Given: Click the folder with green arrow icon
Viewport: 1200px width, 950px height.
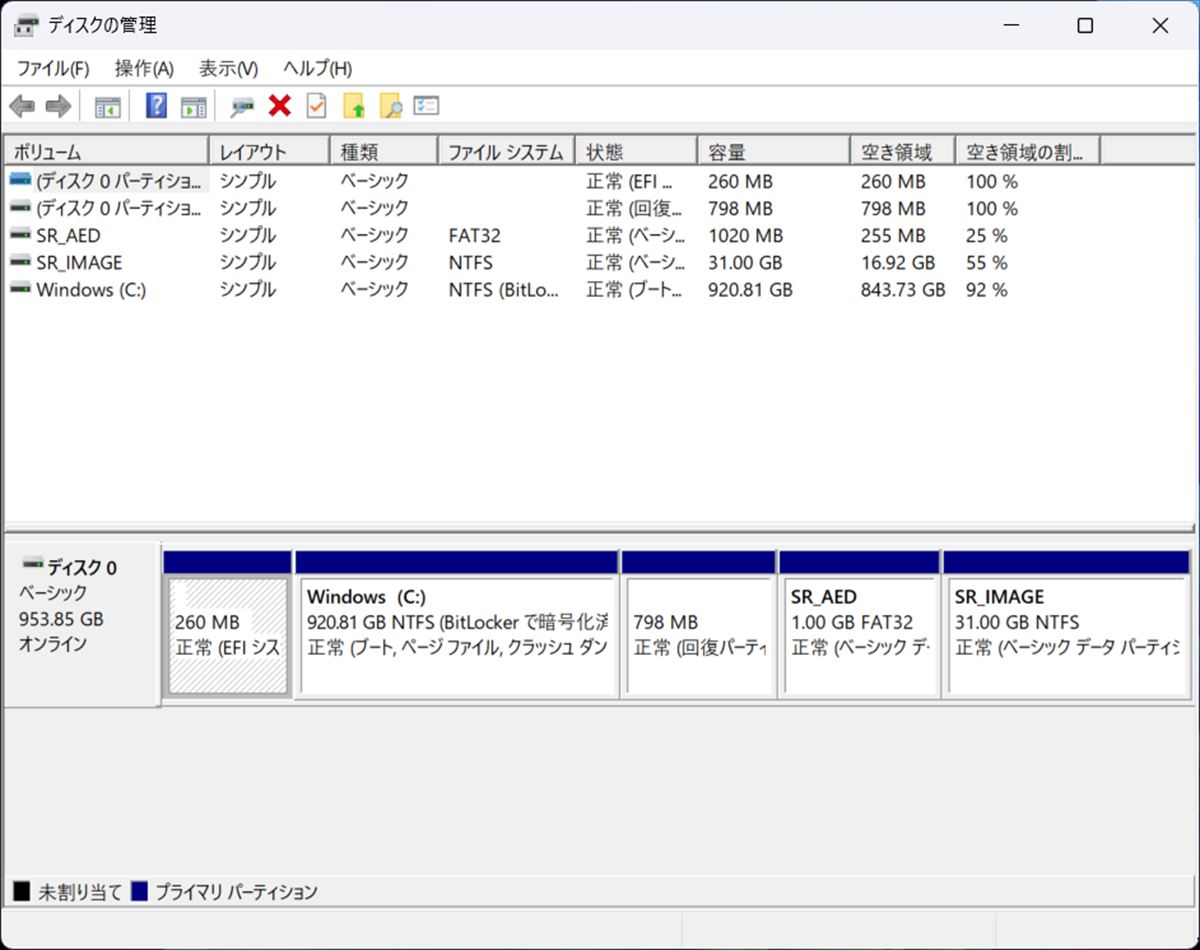Looking at the screenshot, I should point(354,106).
